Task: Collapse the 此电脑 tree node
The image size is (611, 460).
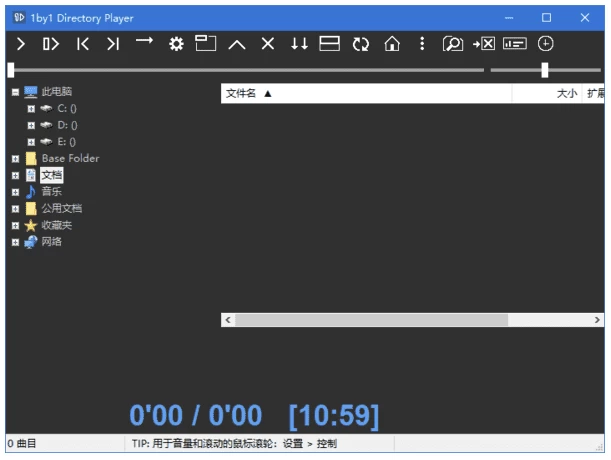Action: (x=15, y=92)
